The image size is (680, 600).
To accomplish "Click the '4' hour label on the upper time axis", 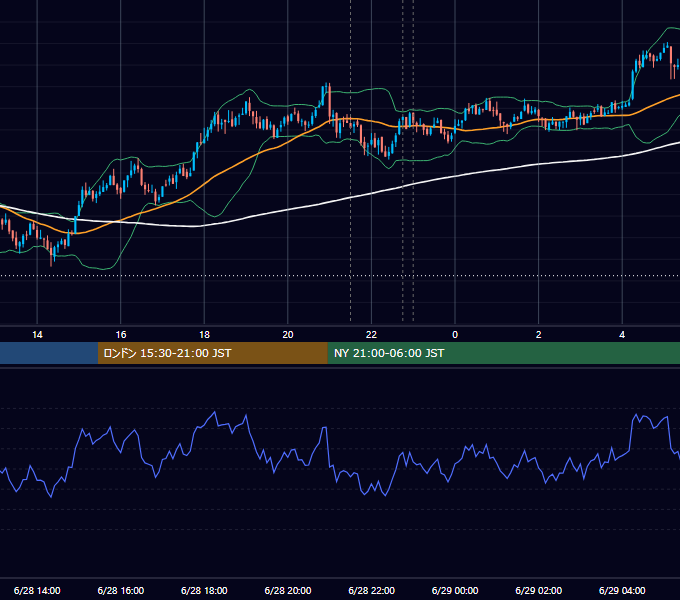I will (622, 335).
